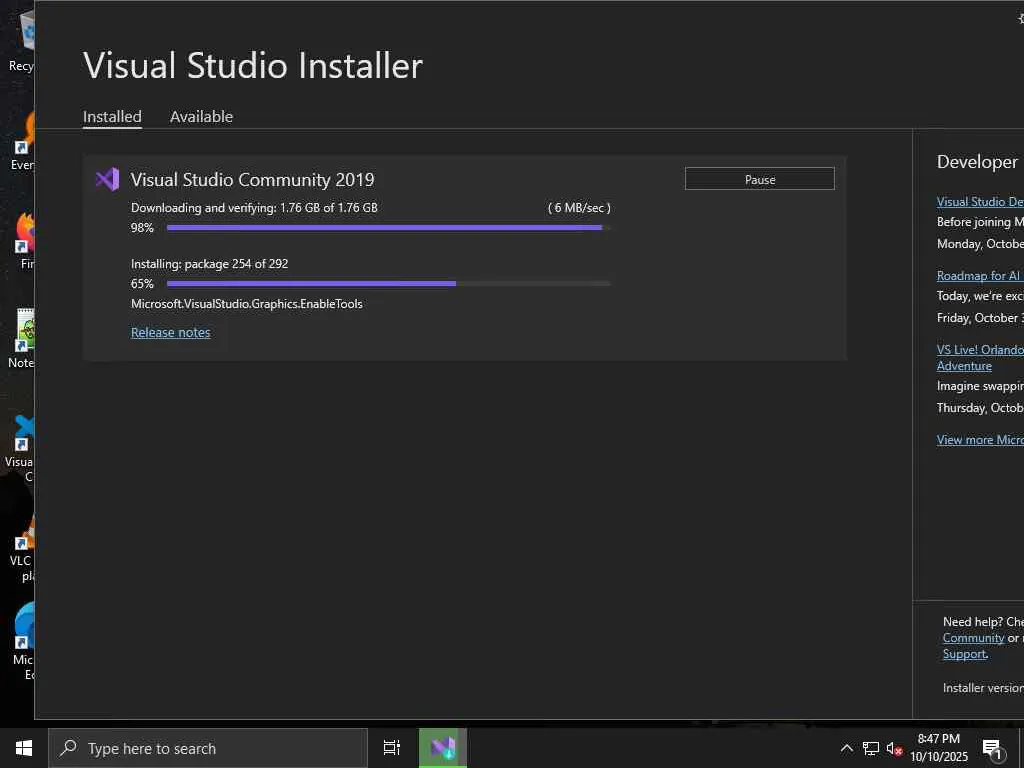
Task: Select the 98% download percentage
Action: tap(142, 228)
